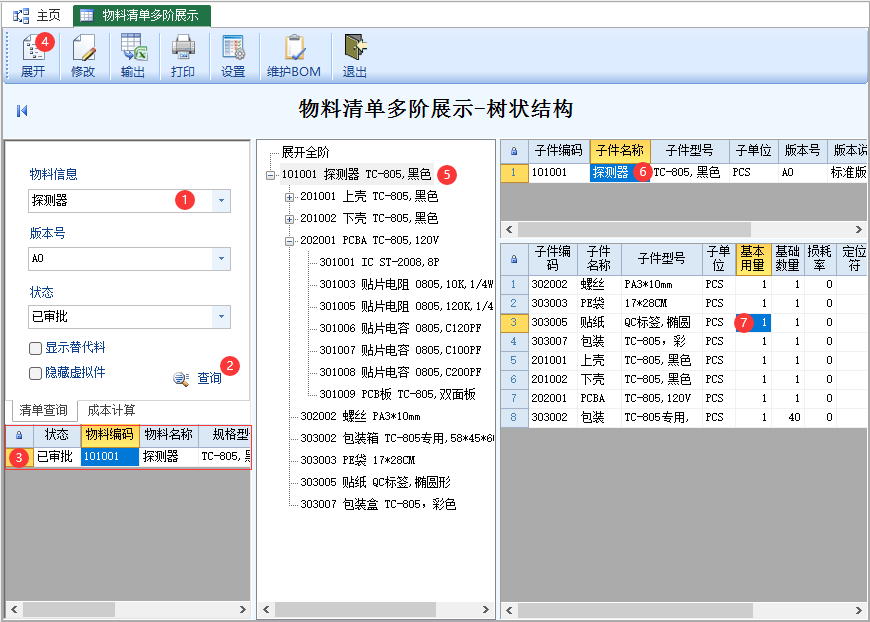Image resolution: width=870 pixels, height=622 pixels.
Task: Open the 设置 settings icon
Action: (233, 48)
